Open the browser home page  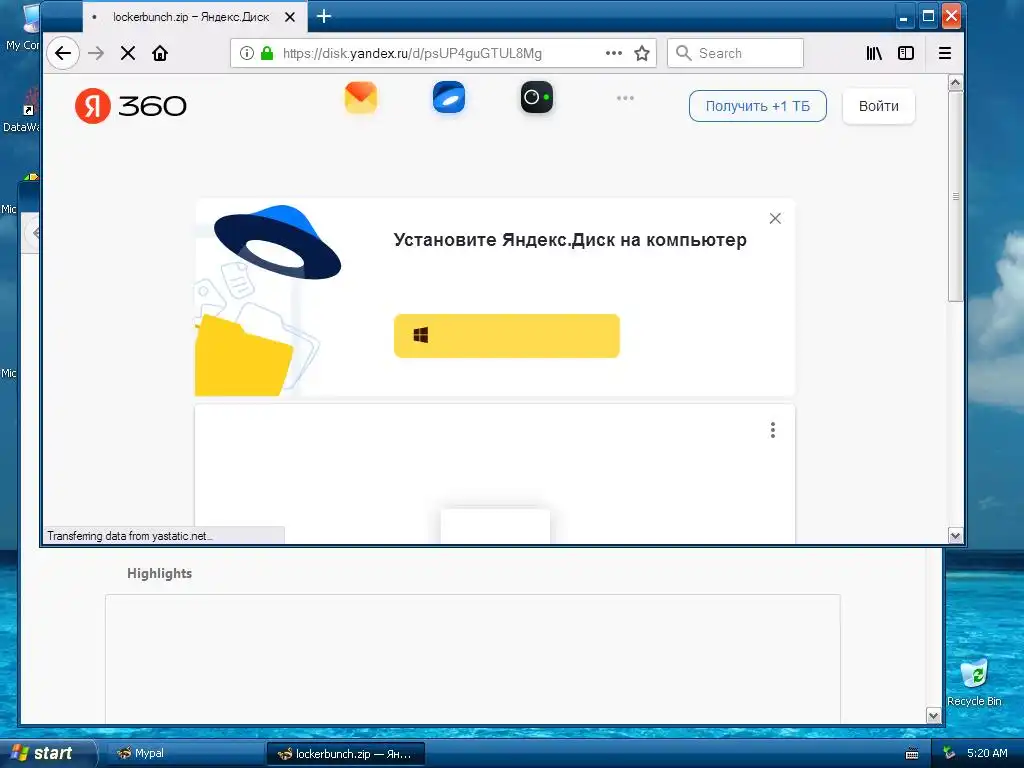tap(160, 53)
